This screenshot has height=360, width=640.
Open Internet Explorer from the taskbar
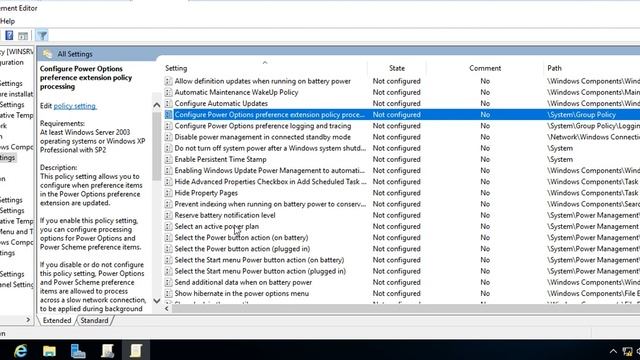tap(20, 351)
